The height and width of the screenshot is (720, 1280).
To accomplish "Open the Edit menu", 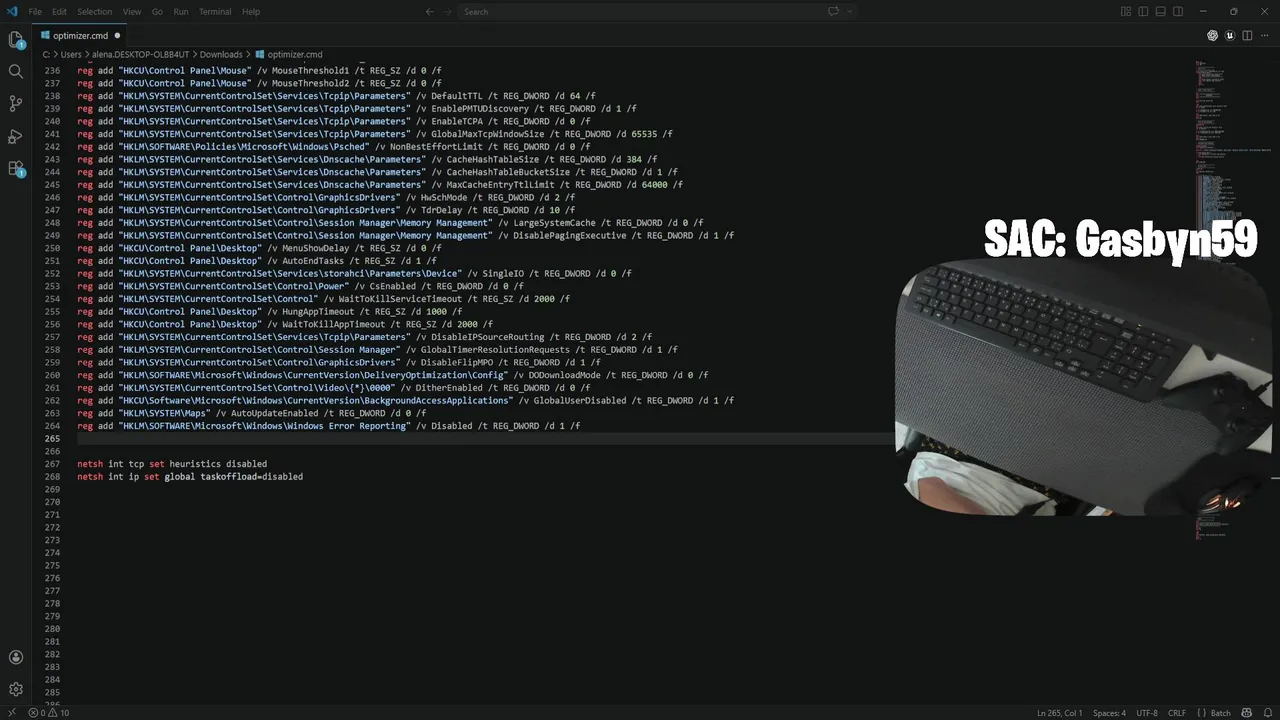I will [x=59, y=11].
